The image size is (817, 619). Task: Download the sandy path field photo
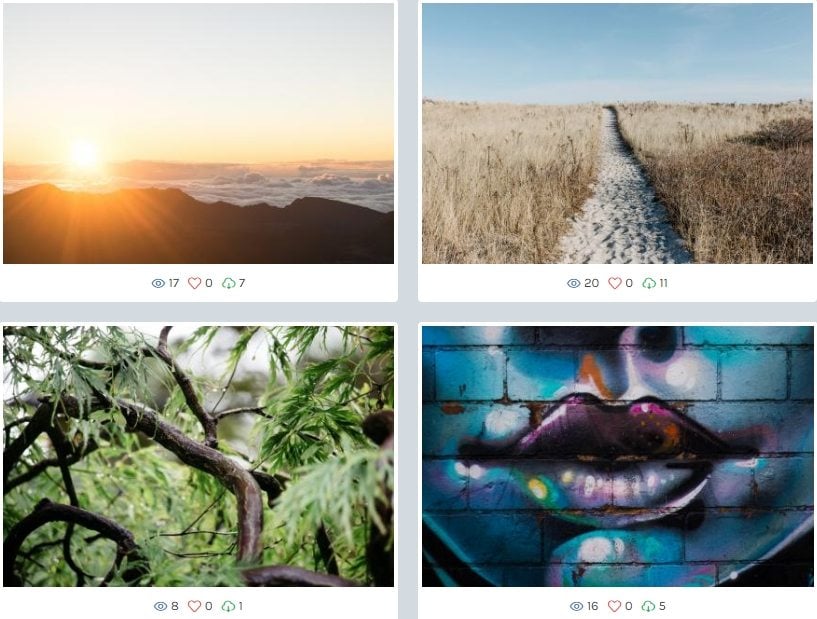(x=649, y=283)
